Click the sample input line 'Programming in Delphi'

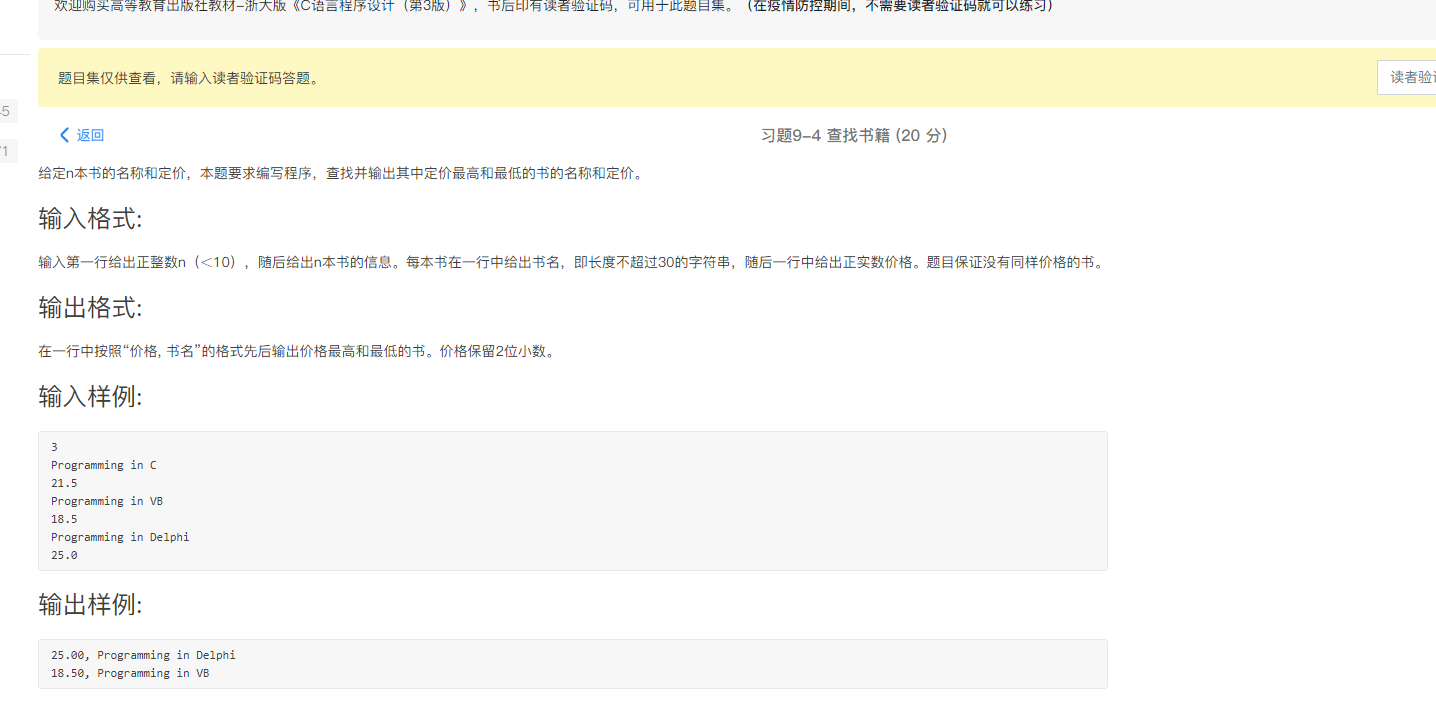(120, 537)
